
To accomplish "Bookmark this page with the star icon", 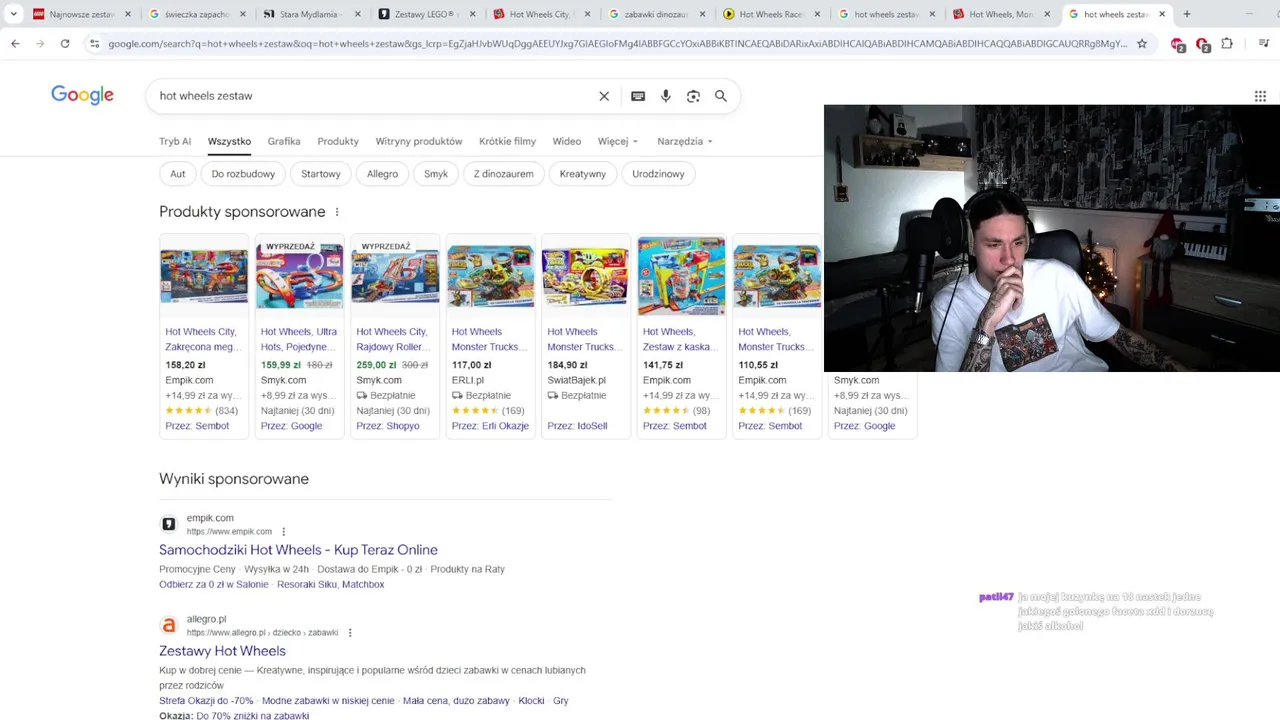I will pyautogui.click(x=1142, y=44).
